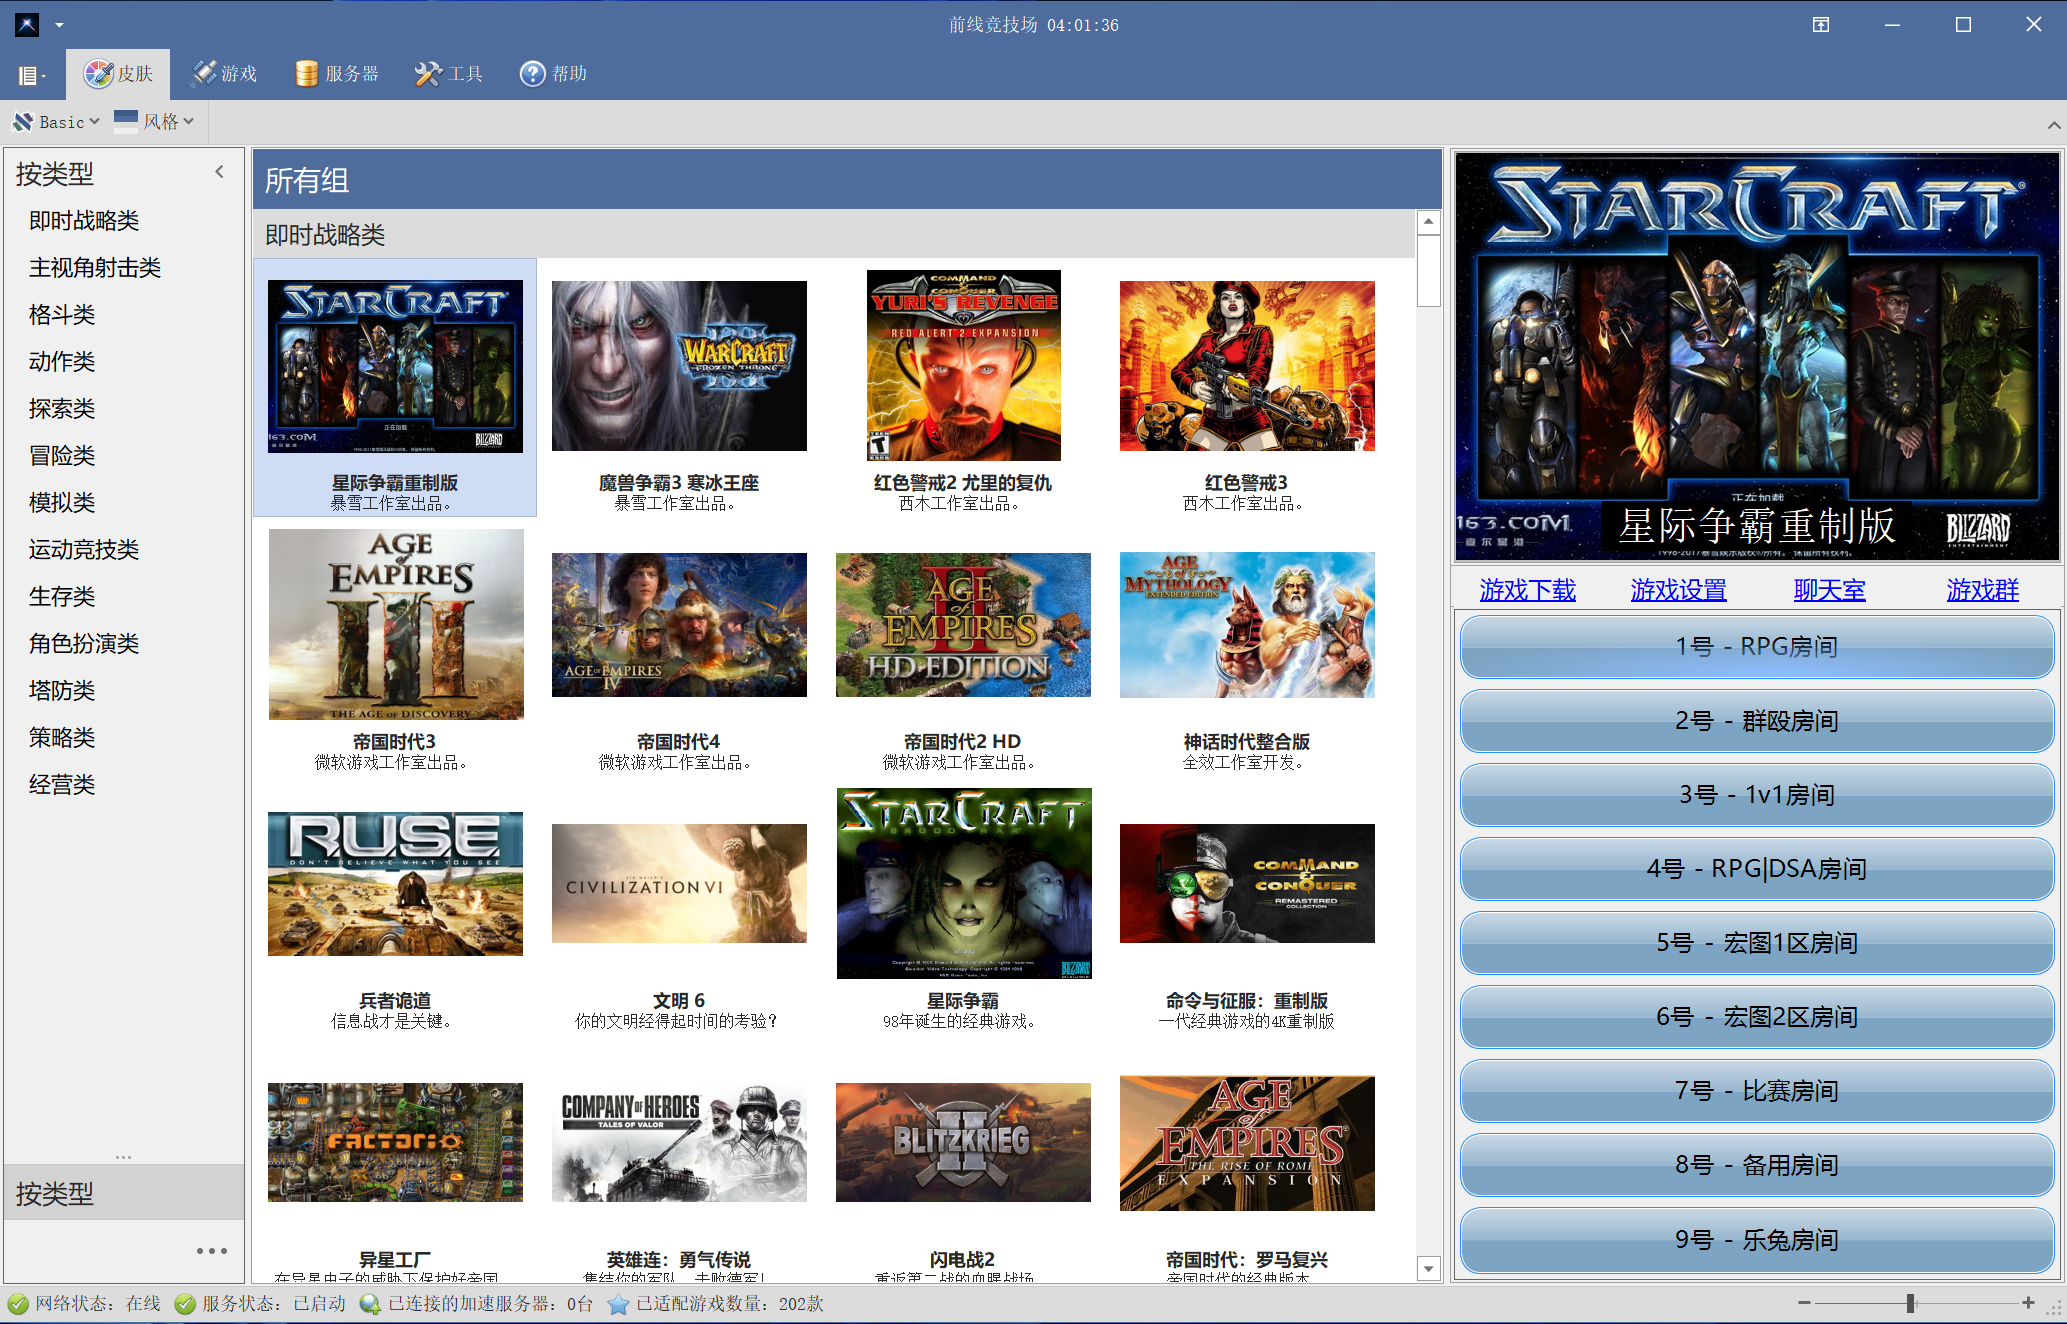Open the 聊天室 link
2067x1324 pixels.
coord(1829,590)
